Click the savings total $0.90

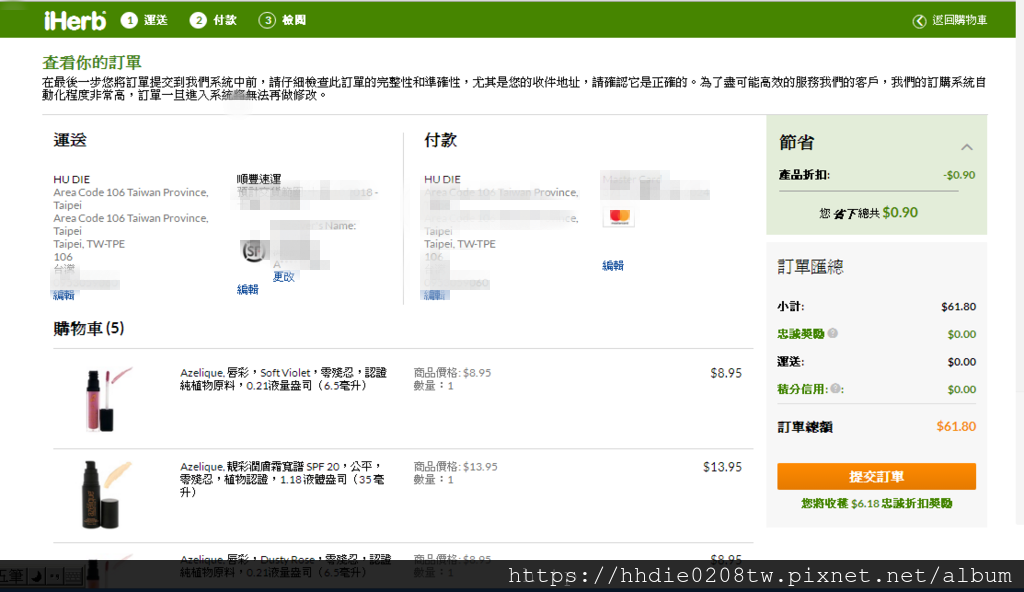(900, 212)
